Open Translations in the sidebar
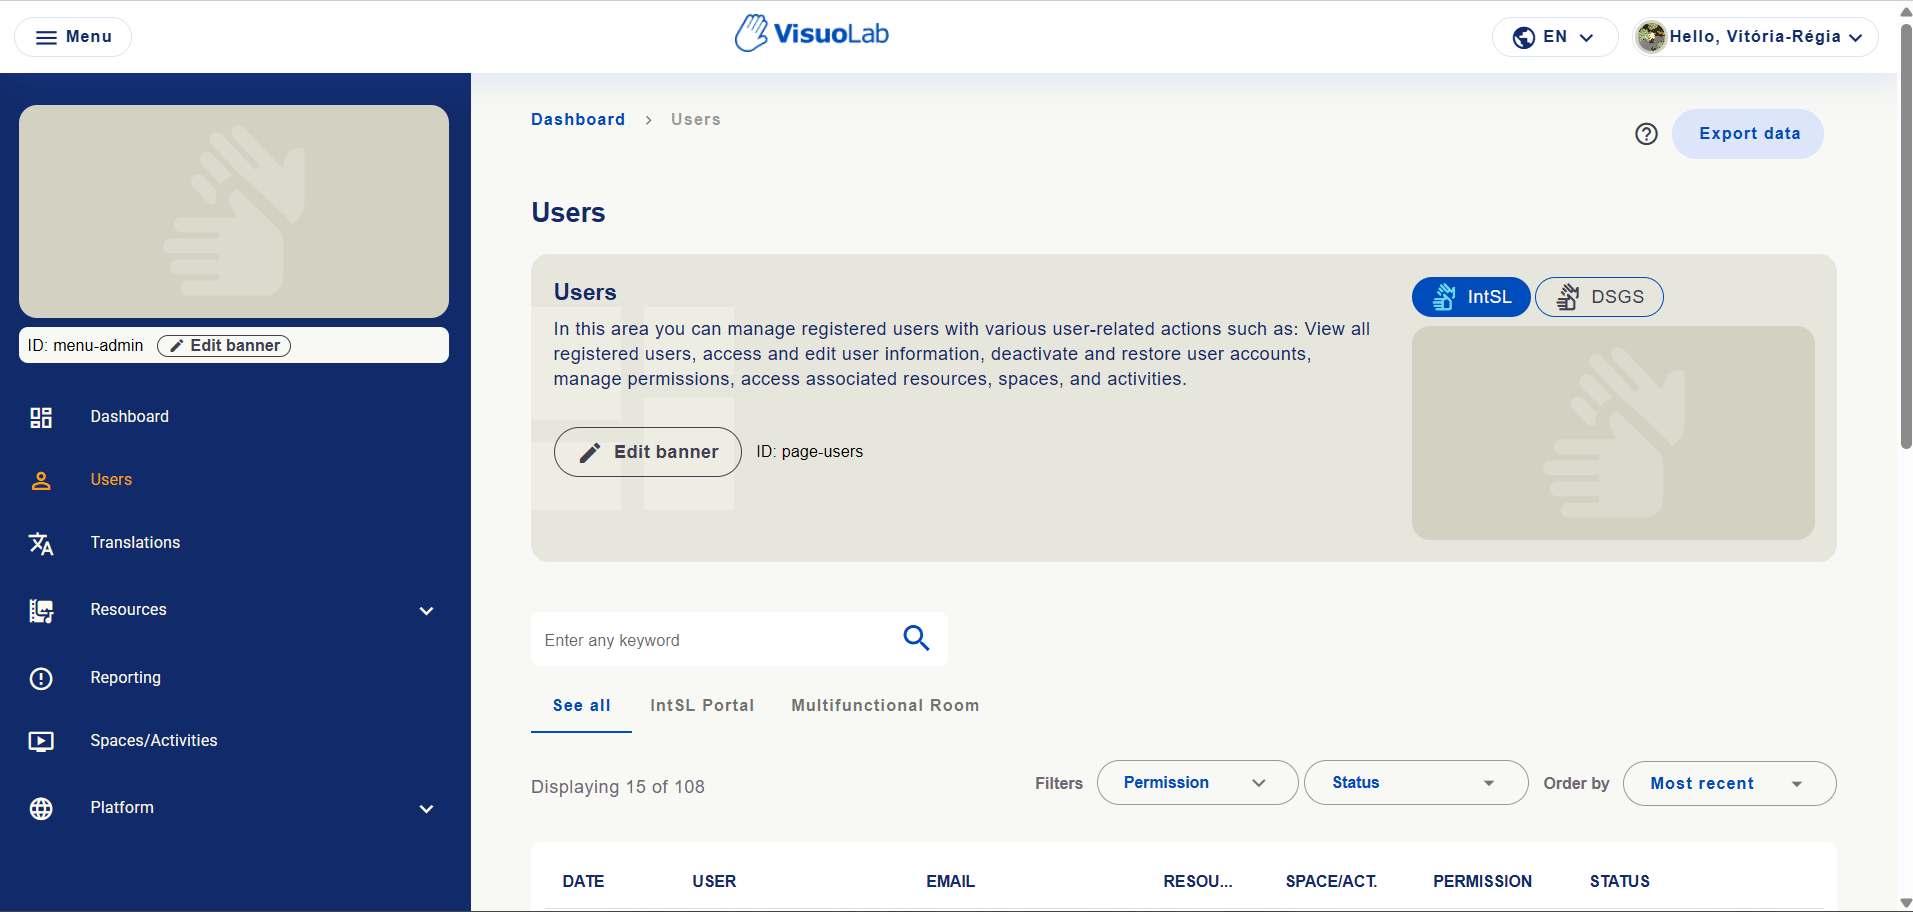Viewport: 1913px width, 912px height. (x=135, y=542)
